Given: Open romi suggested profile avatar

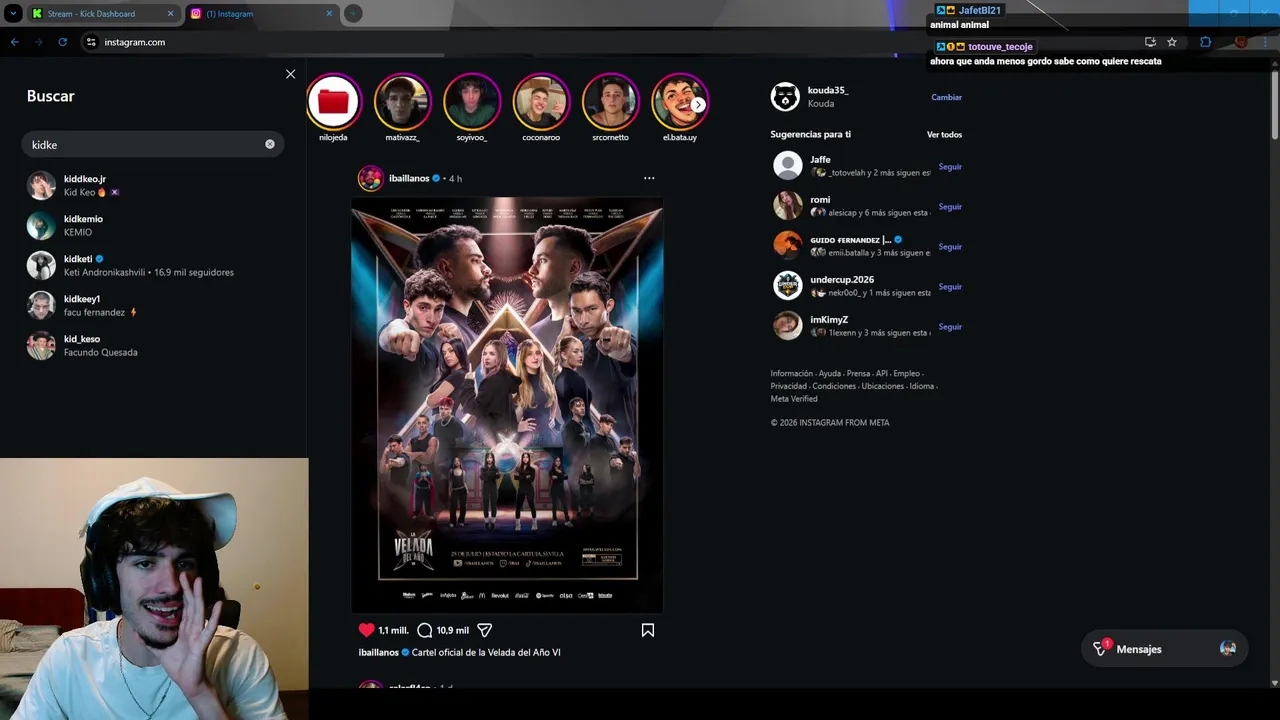Looking at the screenshot, I should coord(788,205).
